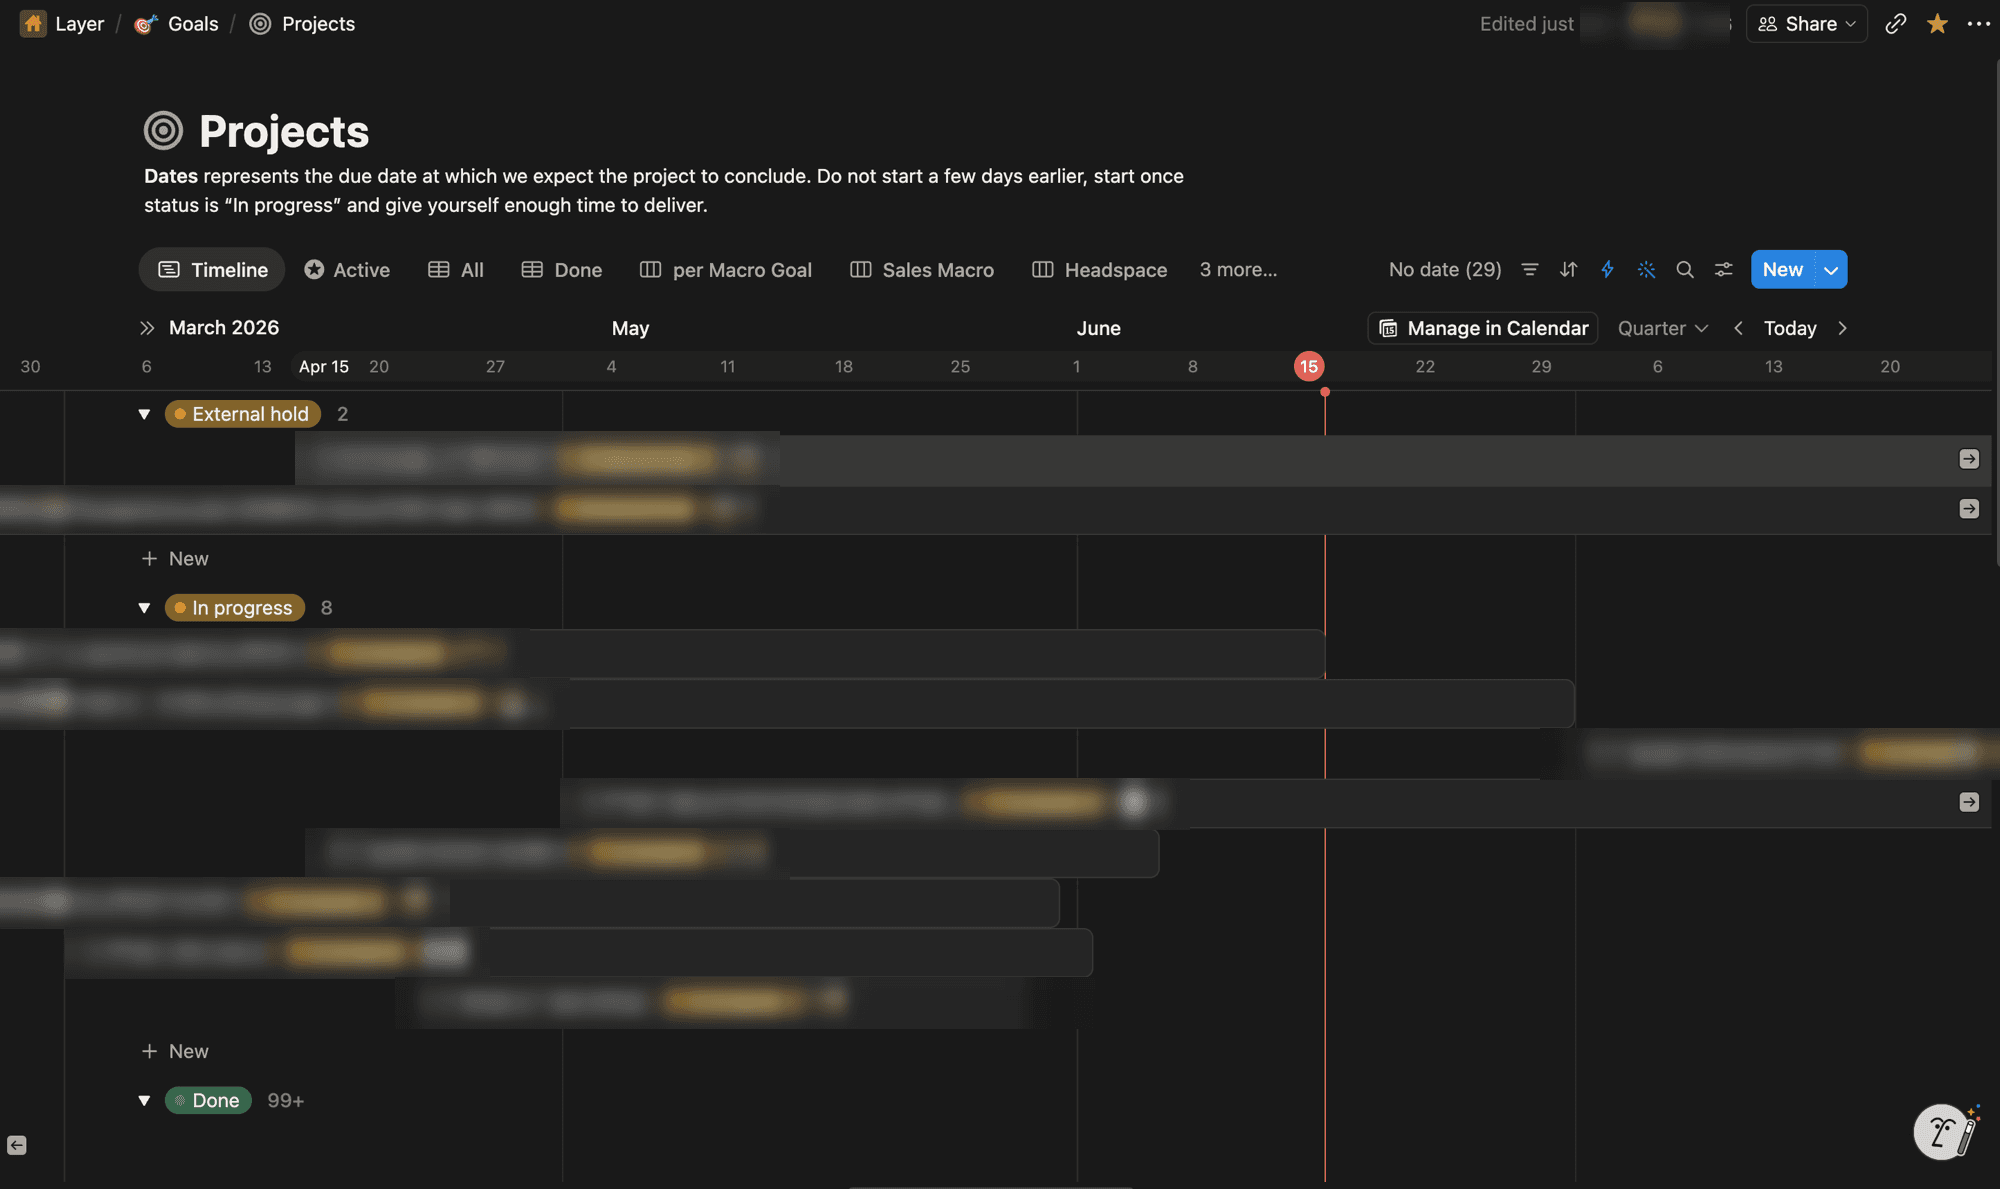Open the No date (29) list
The width and height of the screenshot is (2000, 1189).
(x=1445, y=269)
